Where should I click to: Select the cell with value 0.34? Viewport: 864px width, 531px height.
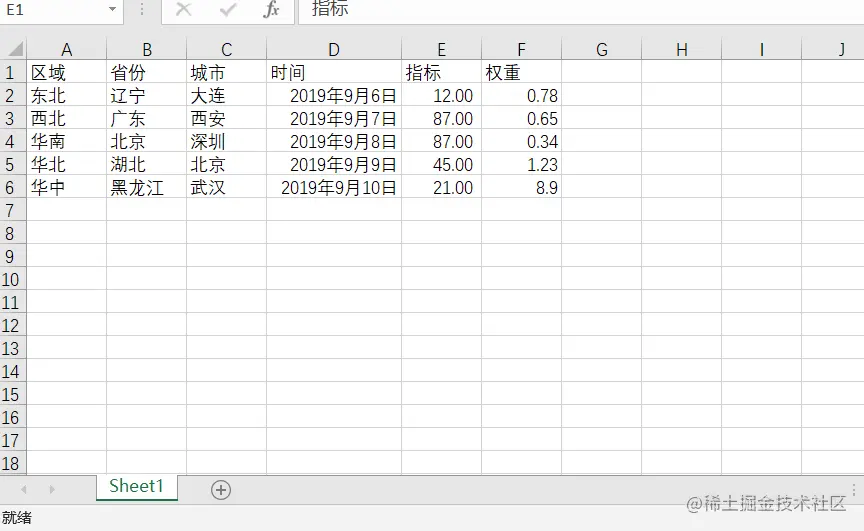[521, 142]
